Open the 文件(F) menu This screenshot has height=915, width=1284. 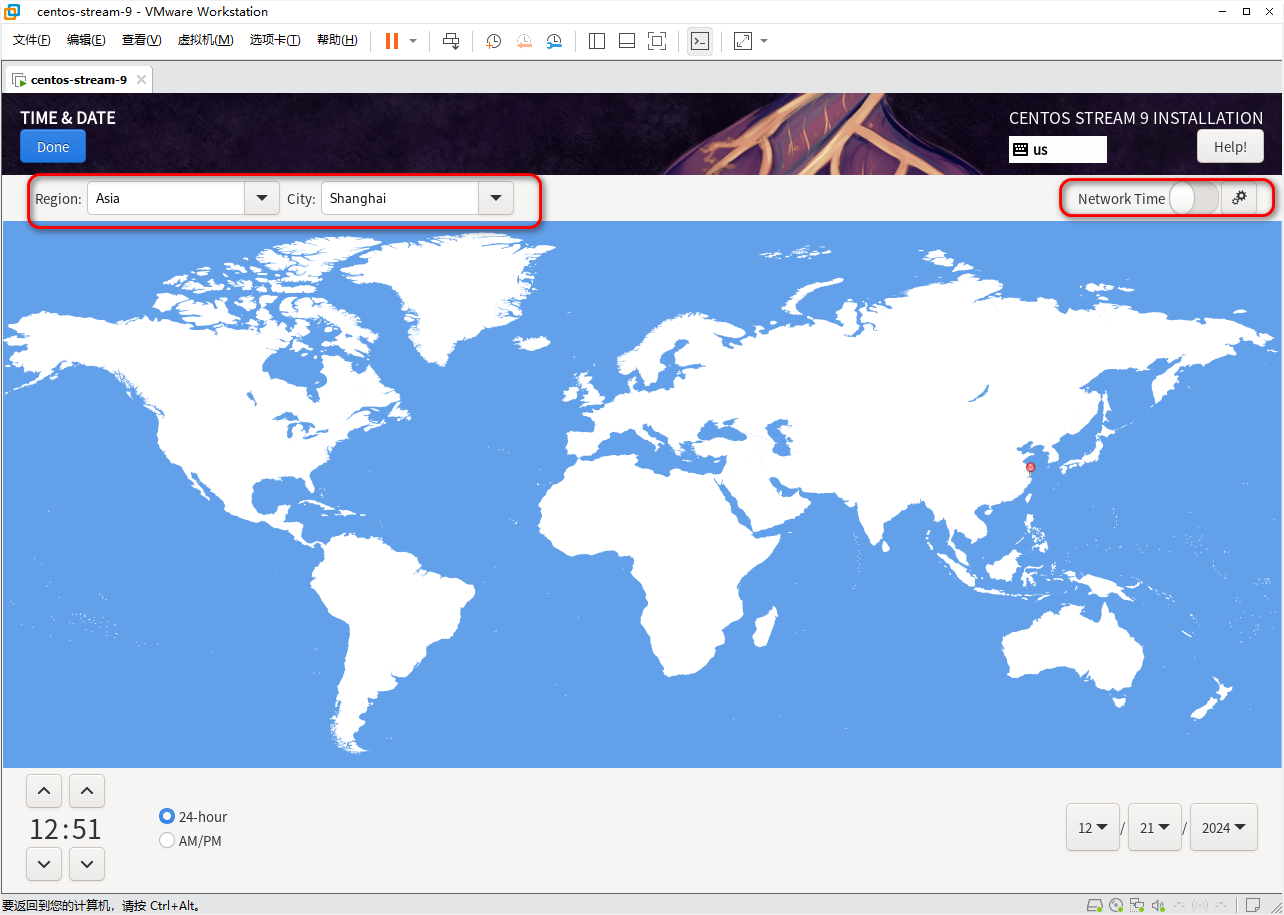pyautogui.click(x=32, y=40)
